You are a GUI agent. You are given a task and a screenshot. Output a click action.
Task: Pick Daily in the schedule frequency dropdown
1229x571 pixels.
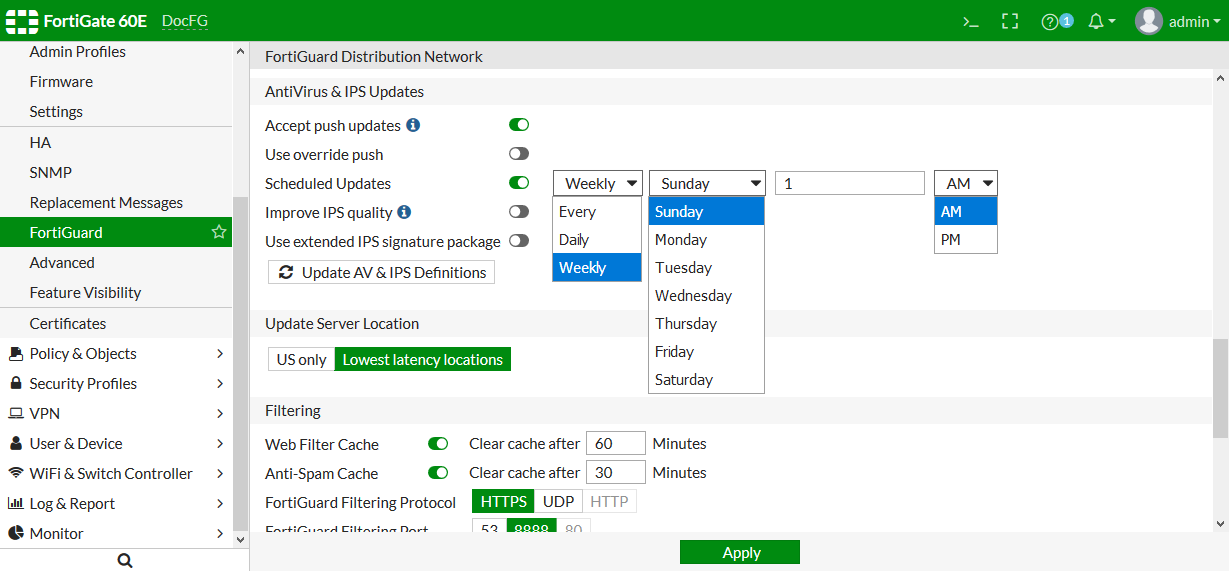pos(574,240)
